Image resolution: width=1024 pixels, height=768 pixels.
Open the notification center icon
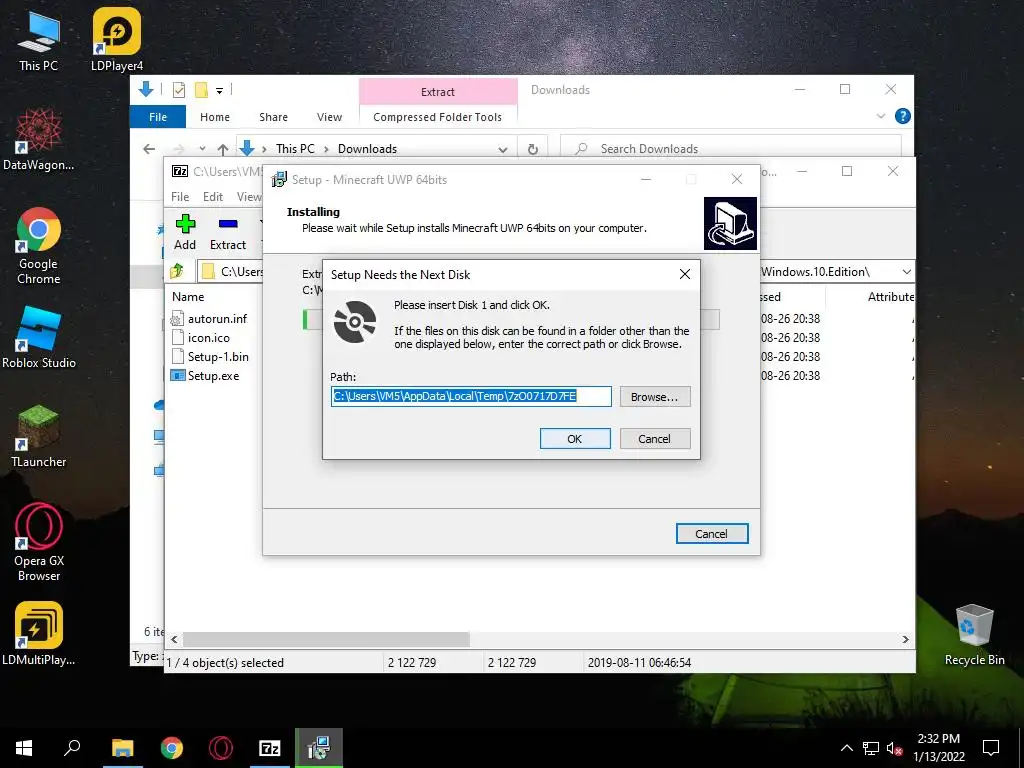pyautogui.click(x=991, y=748)
